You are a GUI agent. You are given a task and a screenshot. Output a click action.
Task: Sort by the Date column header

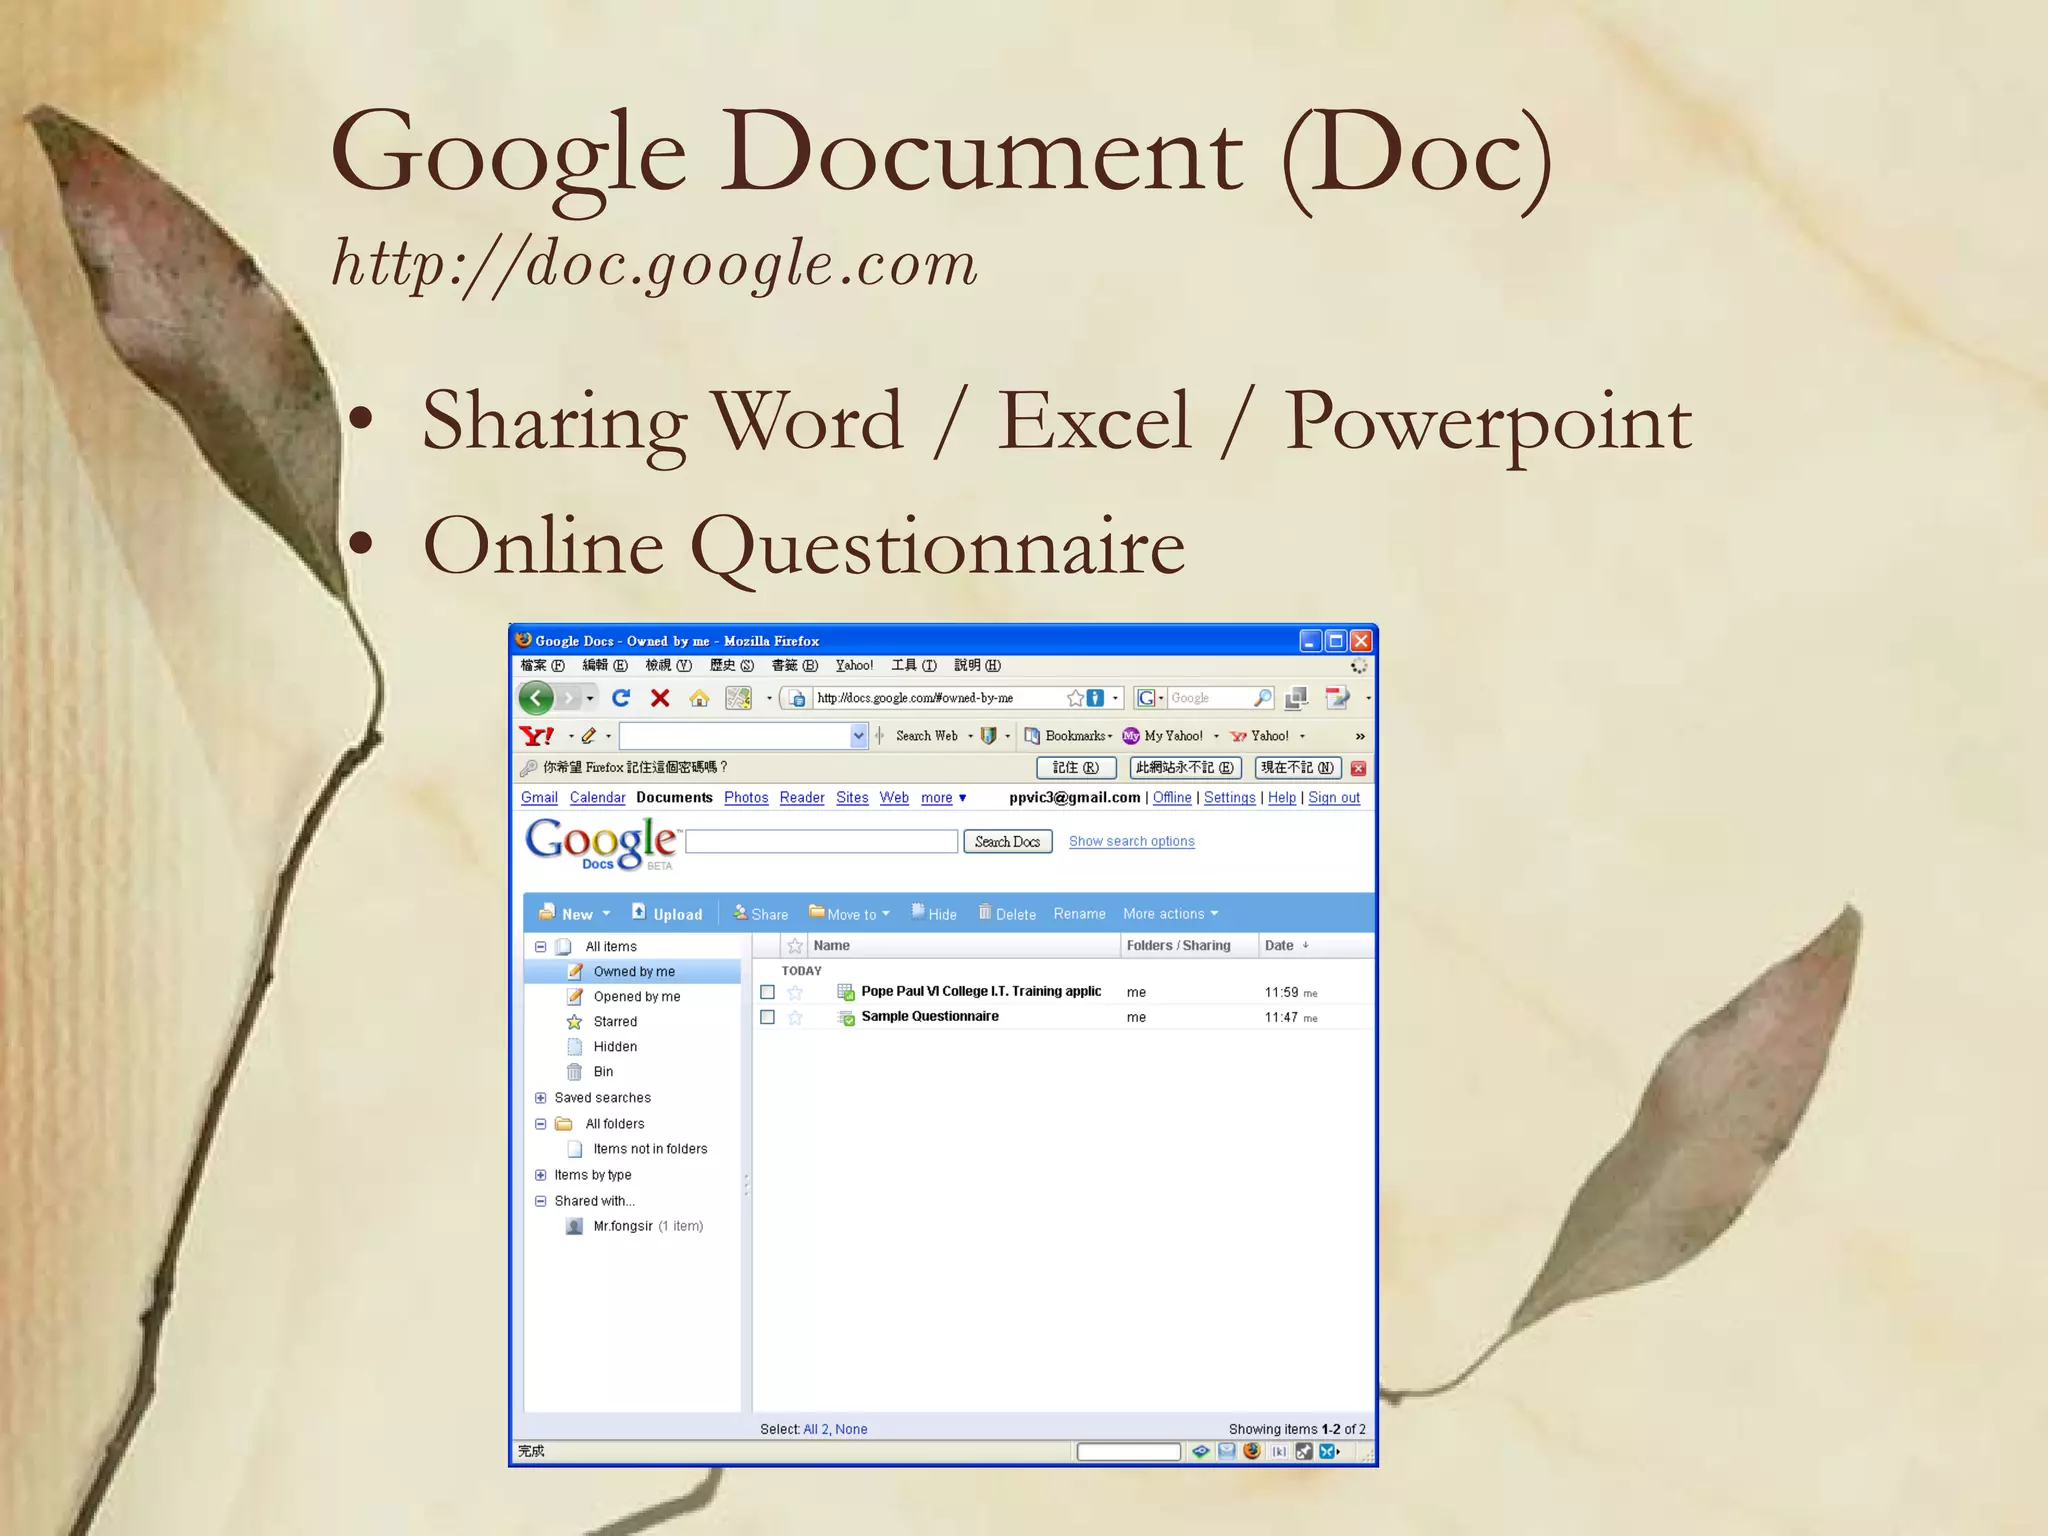1279,946
